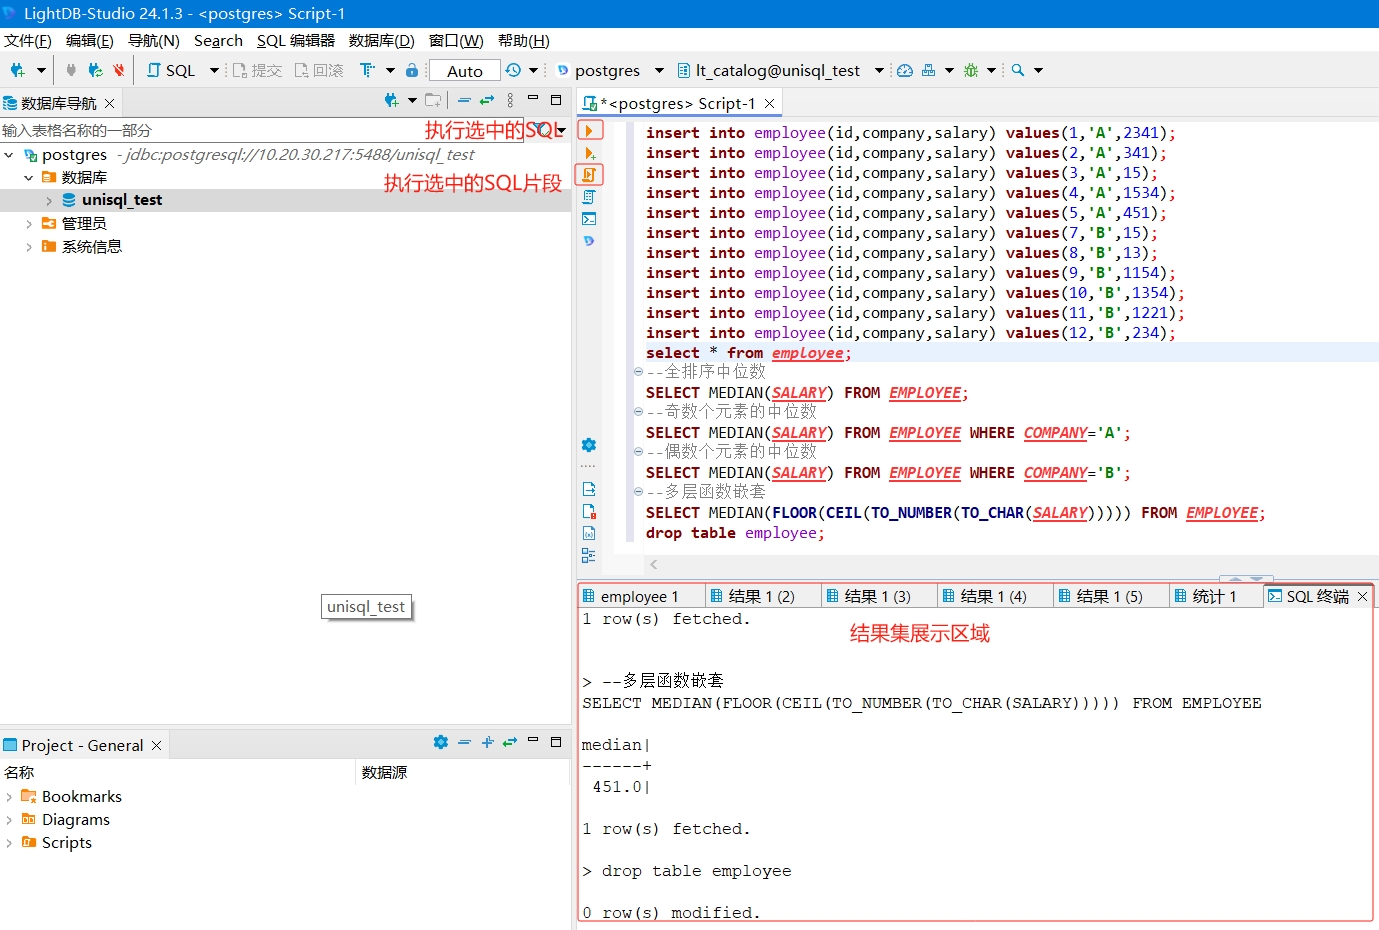Open the 导航 menu
The image size is (1379, 930).
tap(153, 40)
